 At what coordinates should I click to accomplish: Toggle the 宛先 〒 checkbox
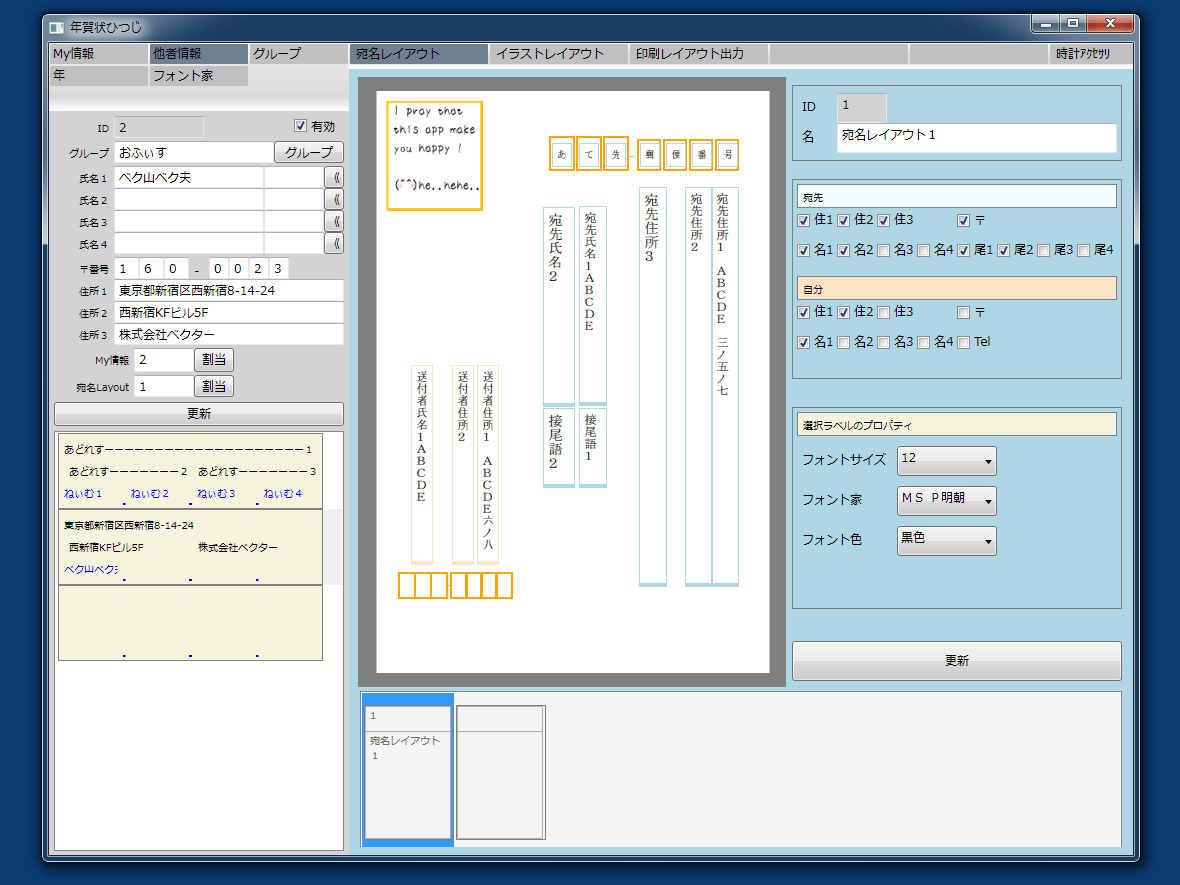(x=963, y=220)
